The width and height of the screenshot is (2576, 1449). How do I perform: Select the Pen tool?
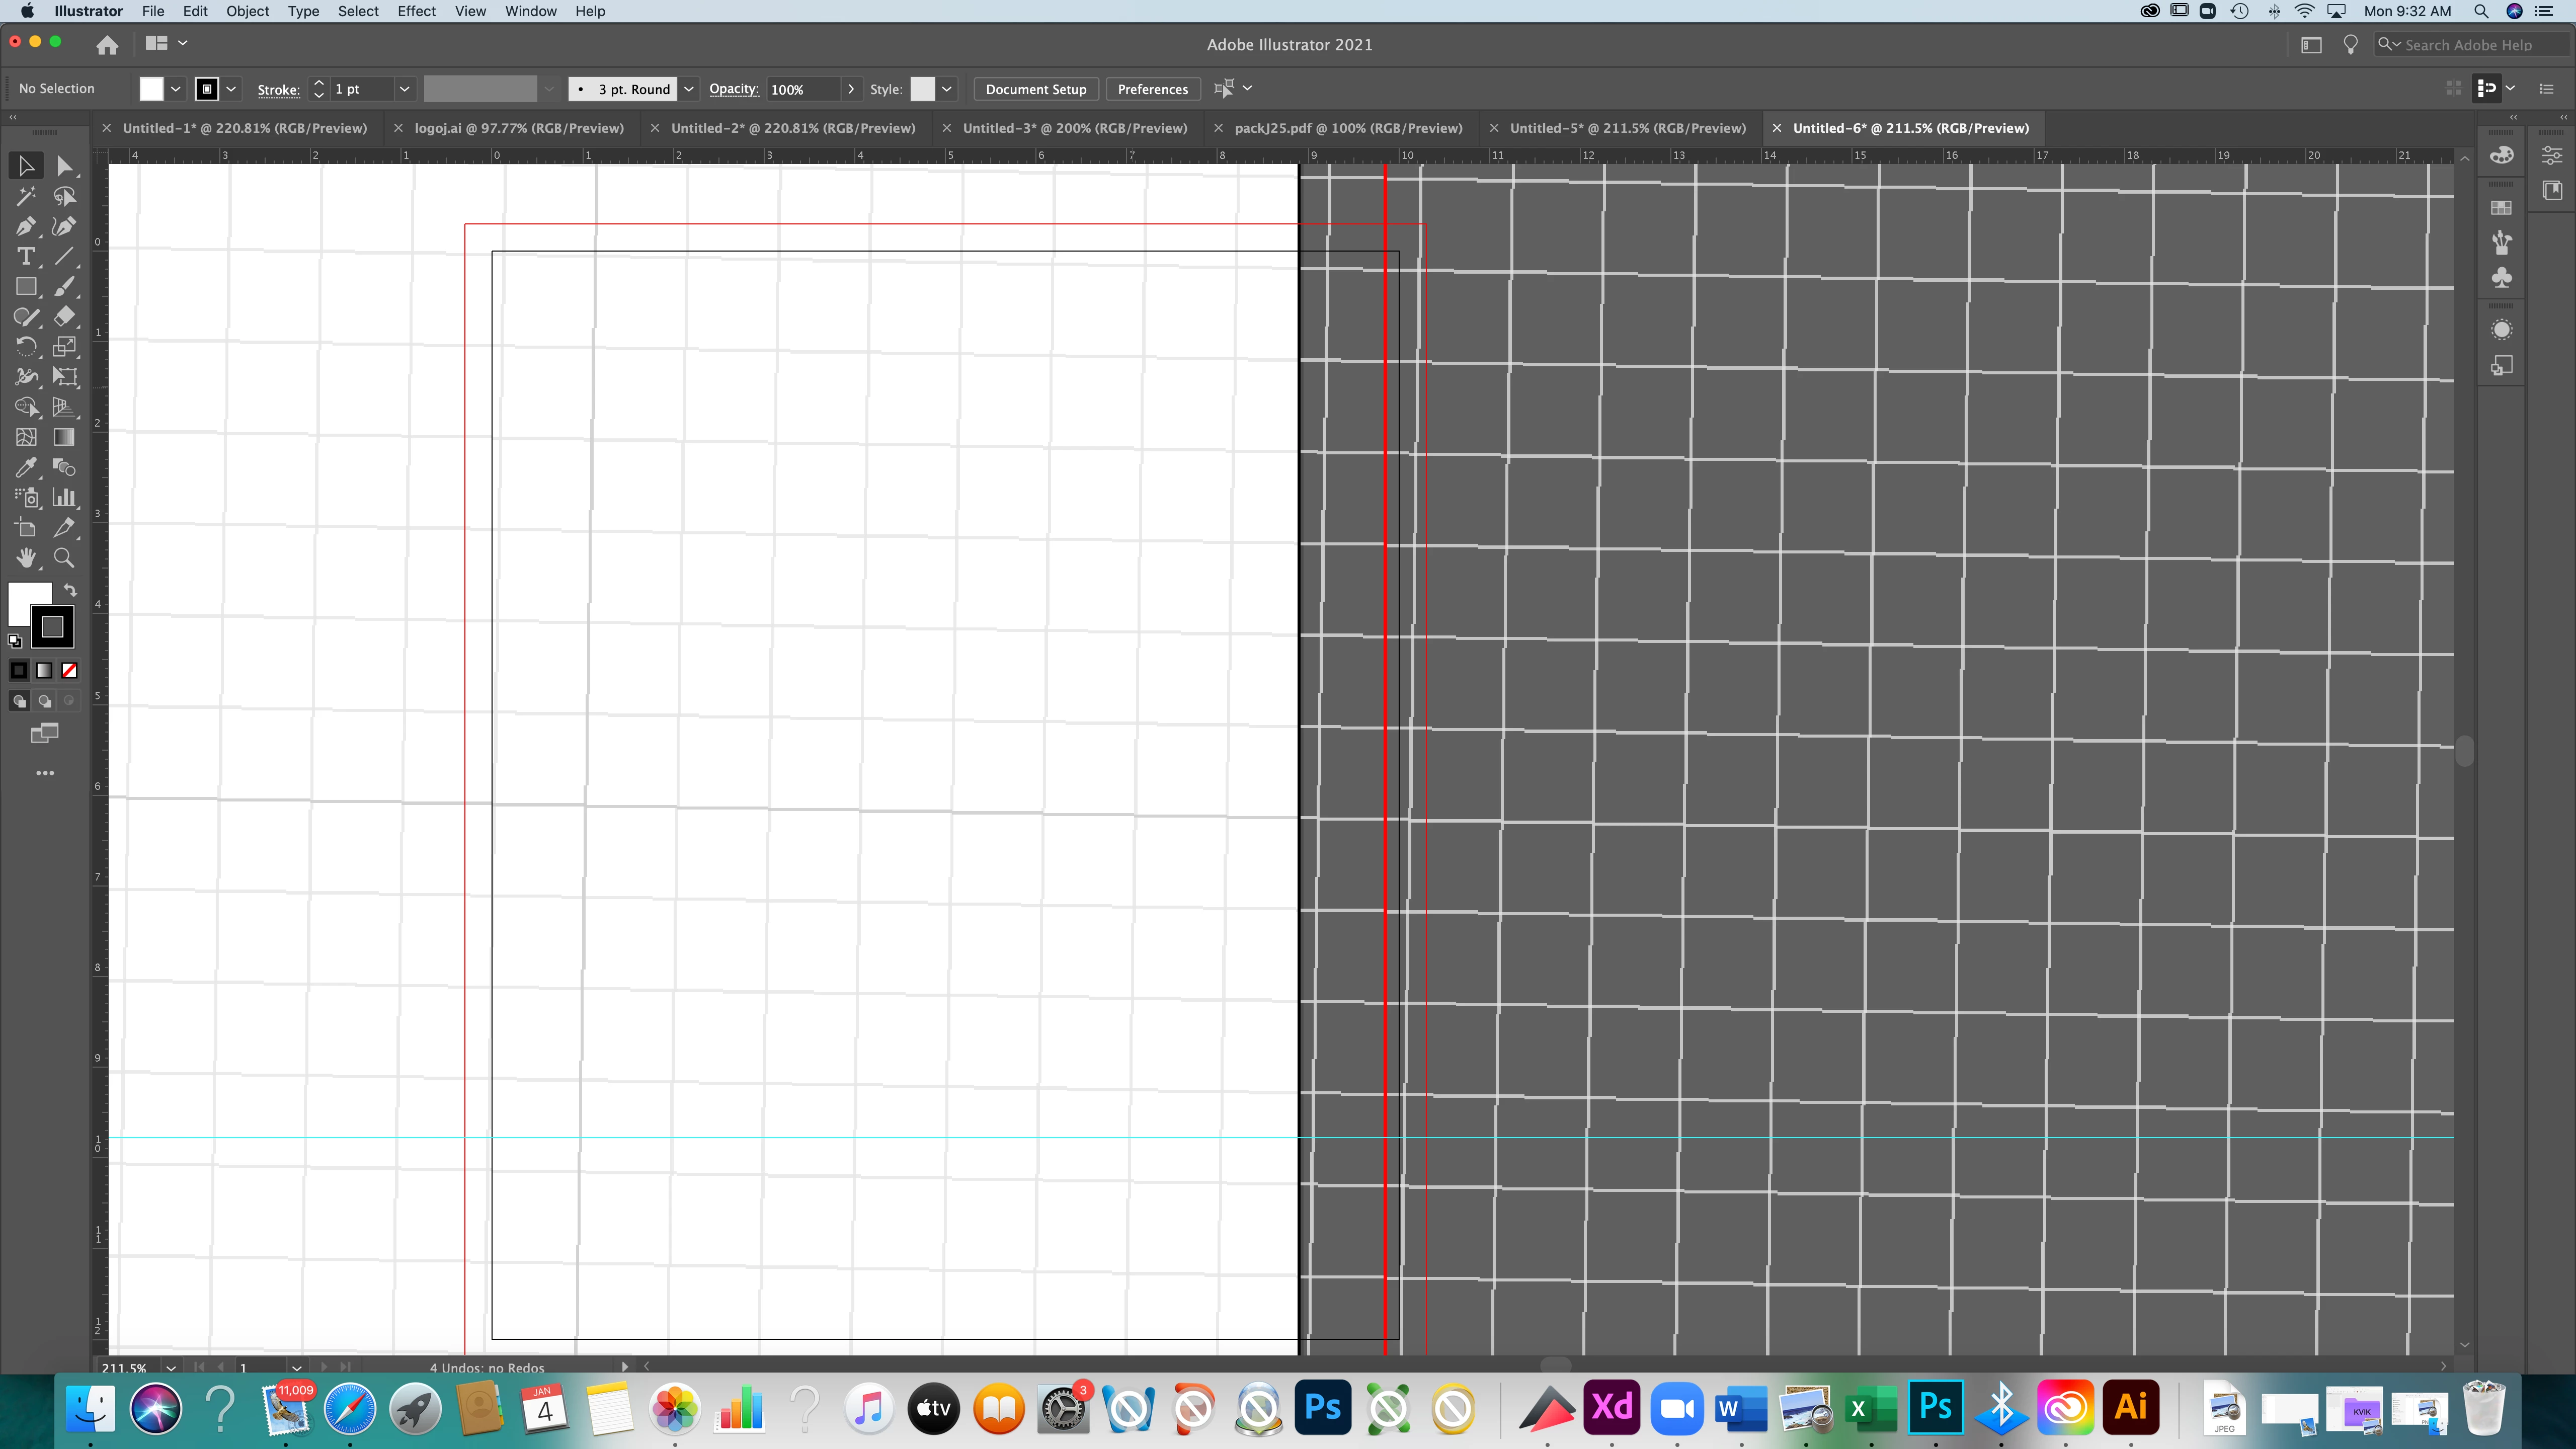[26, 227]
